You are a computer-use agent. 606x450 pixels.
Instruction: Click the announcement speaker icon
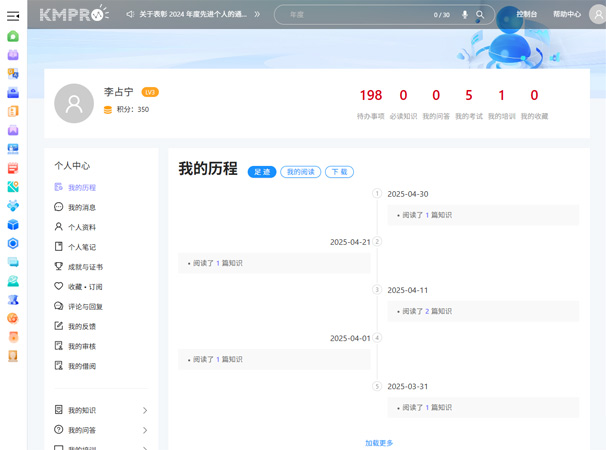point(131,15)
